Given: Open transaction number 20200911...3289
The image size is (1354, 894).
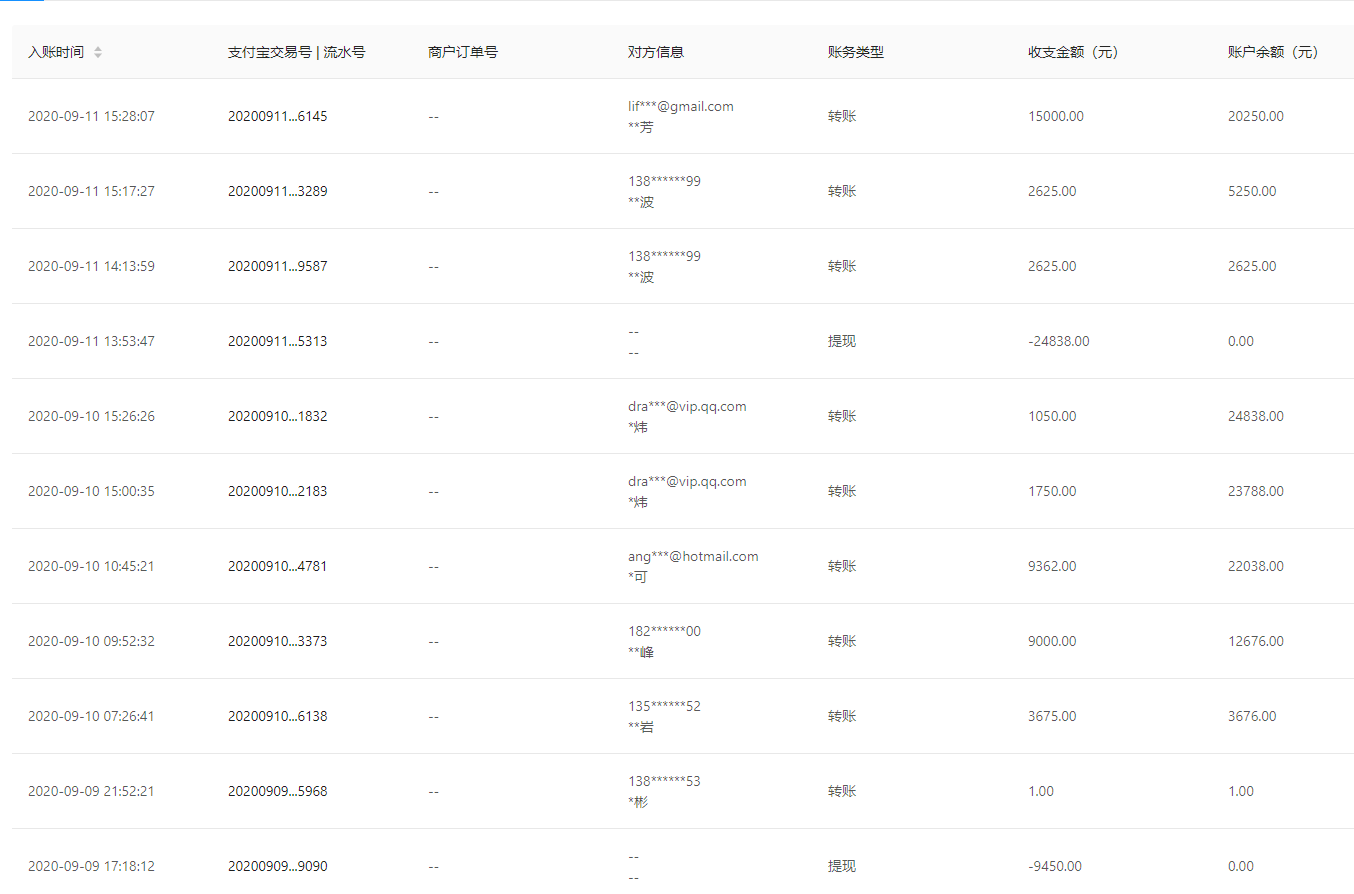Looking at the screenshot, I should coord(277,191).
